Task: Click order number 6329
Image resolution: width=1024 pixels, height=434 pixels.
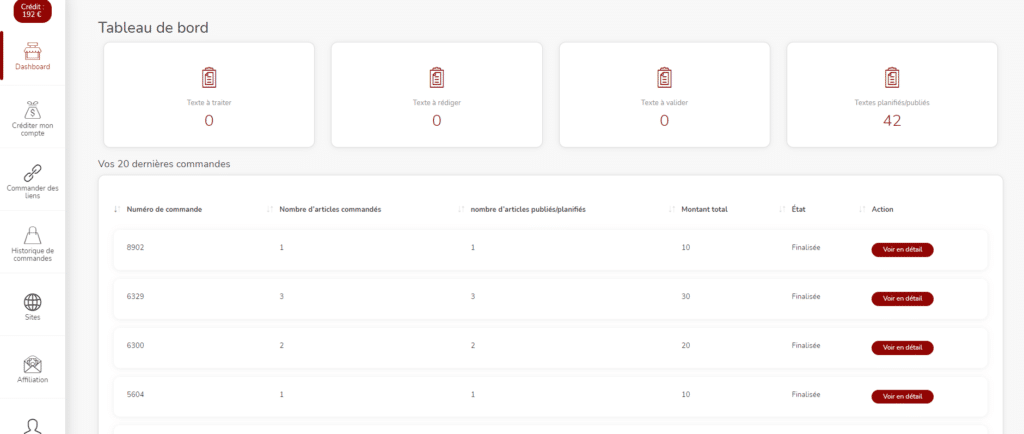Action: click(x=135, y=296)
